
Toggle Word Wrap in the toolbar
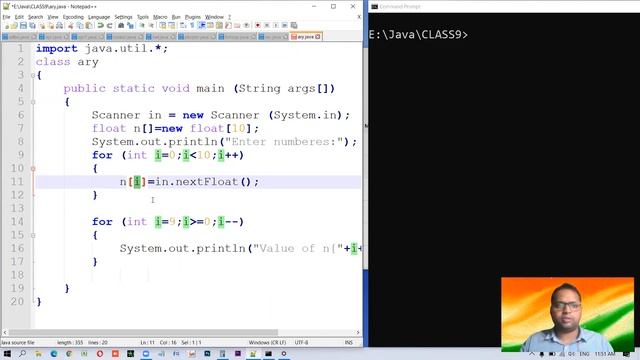[182, 25]
